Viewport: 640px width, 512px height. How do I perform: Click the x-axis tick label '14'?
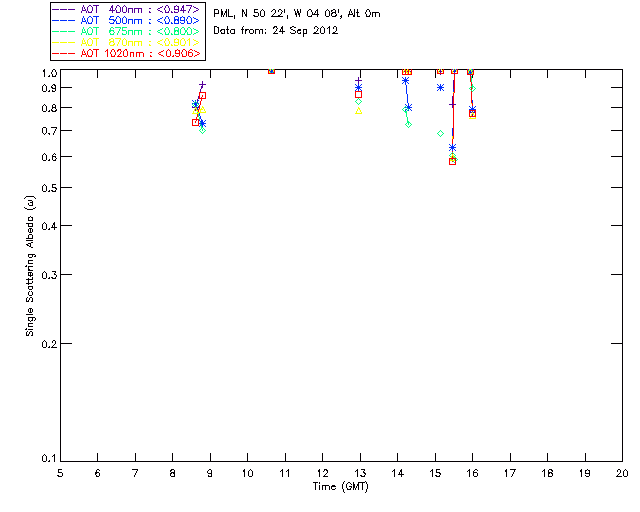(398, 473)
